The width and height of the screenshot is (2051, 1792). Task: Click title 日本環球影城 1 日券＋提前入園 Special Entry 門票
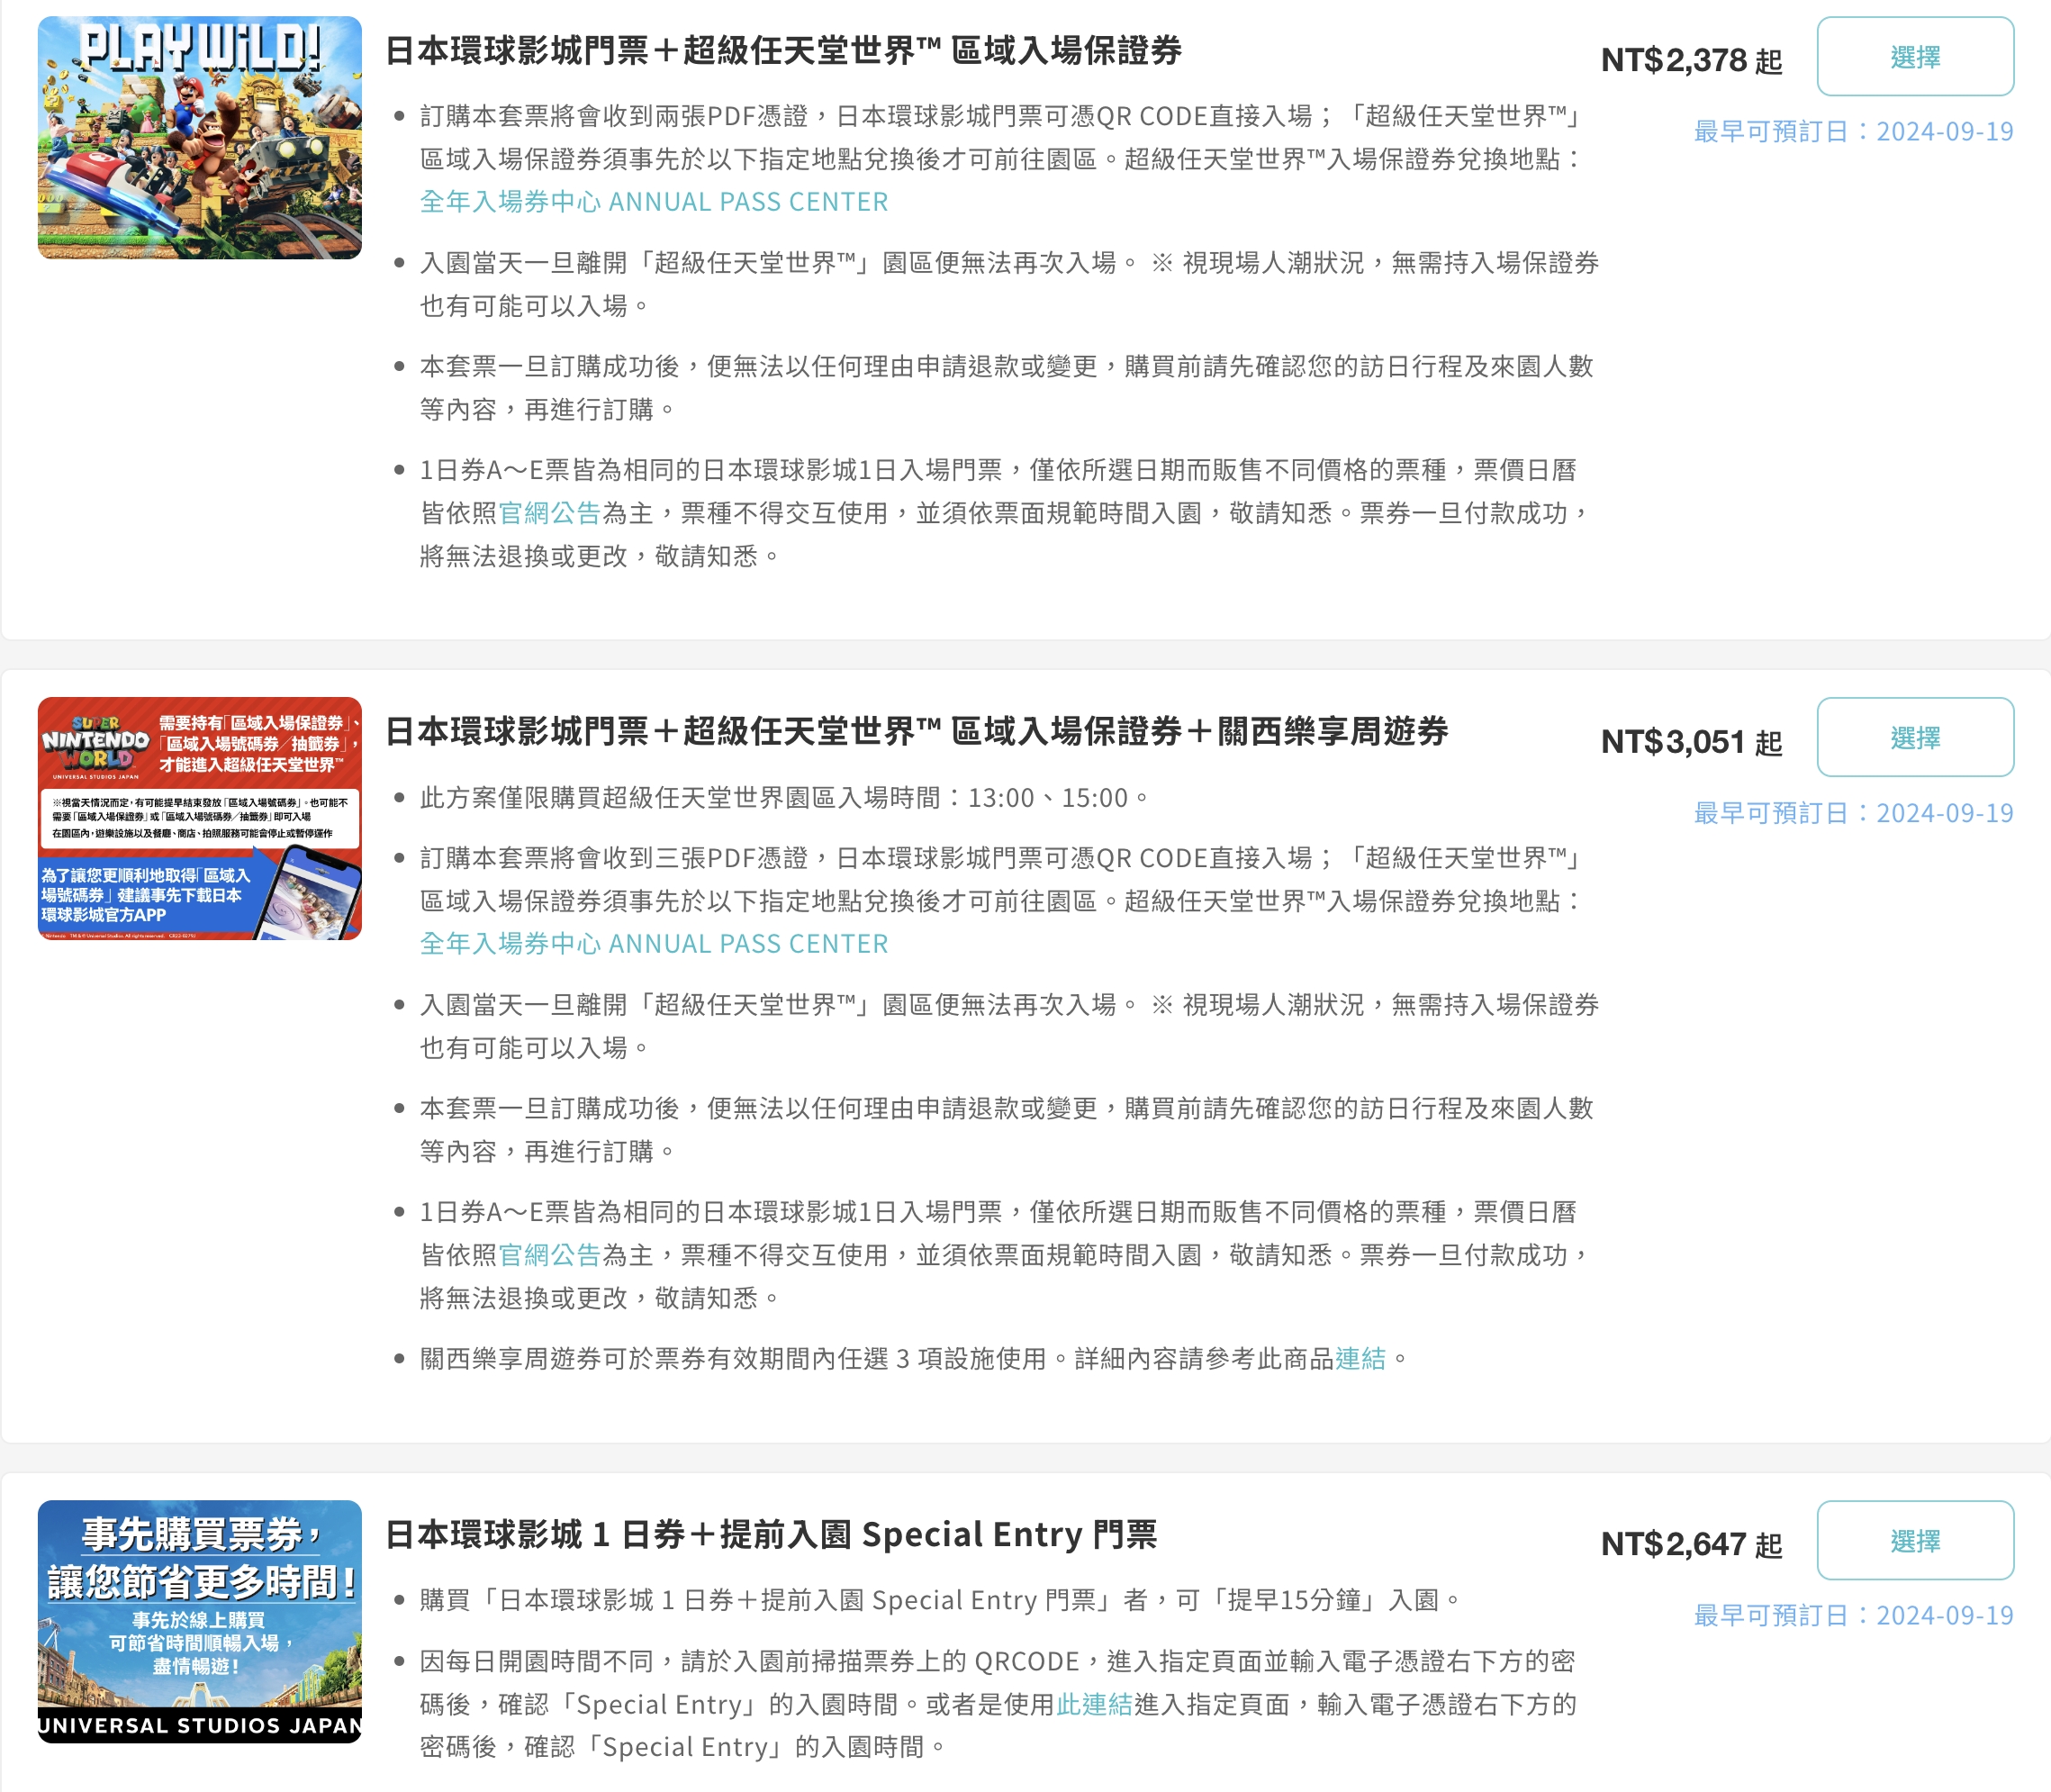(771, 1535)
